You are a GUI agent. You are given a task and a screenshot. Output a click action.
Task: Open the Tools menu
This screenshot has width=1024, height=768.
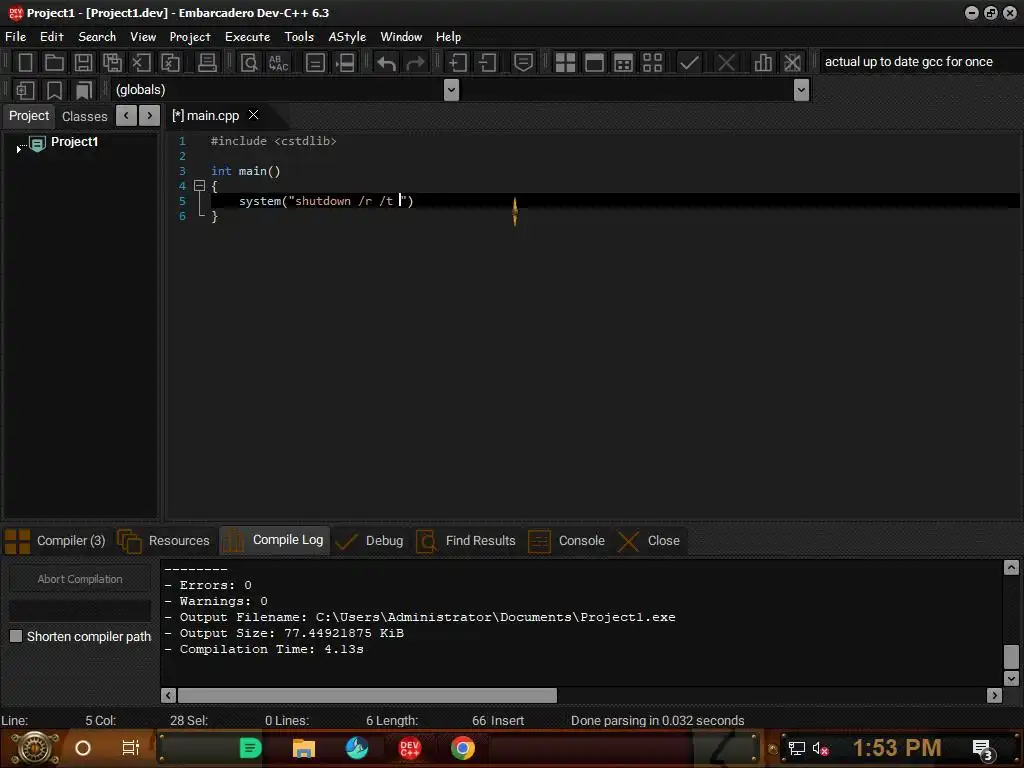click(x=299, y=37)
